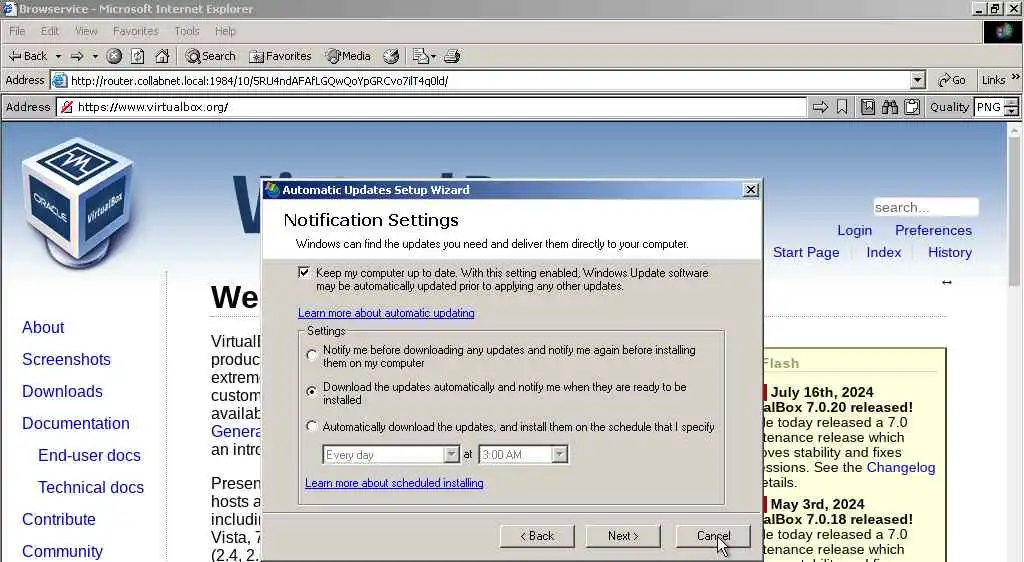Open the History globe icon
The height and width of the screenshot is (562, 1024).
[x=391, y=56]
